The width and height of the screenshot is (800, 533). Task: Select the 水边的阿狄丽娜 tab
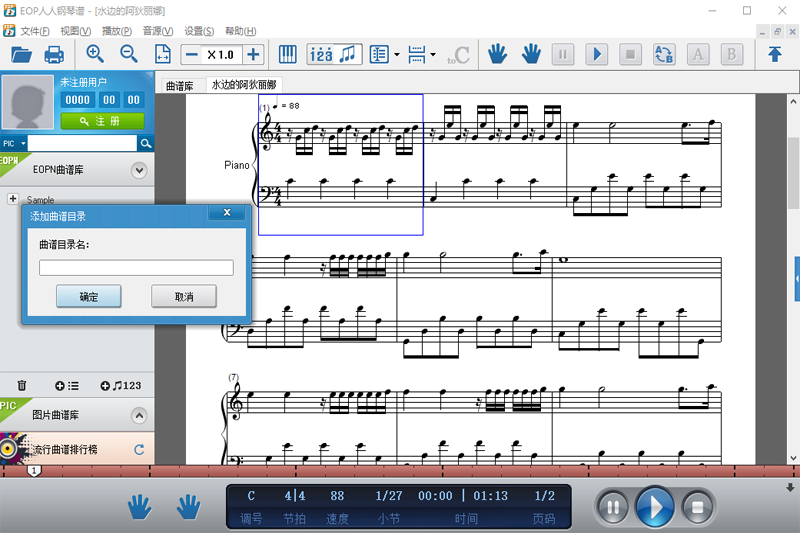click(x=244, y=85)
